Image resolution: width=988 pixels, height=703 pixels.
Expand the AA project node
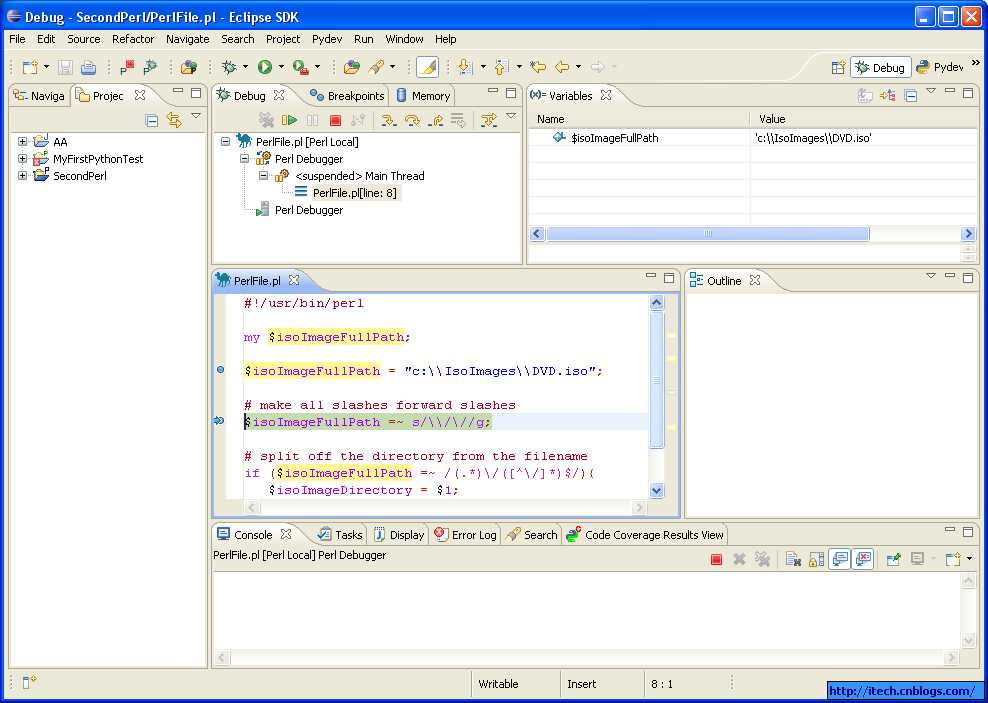coord(23,142)
